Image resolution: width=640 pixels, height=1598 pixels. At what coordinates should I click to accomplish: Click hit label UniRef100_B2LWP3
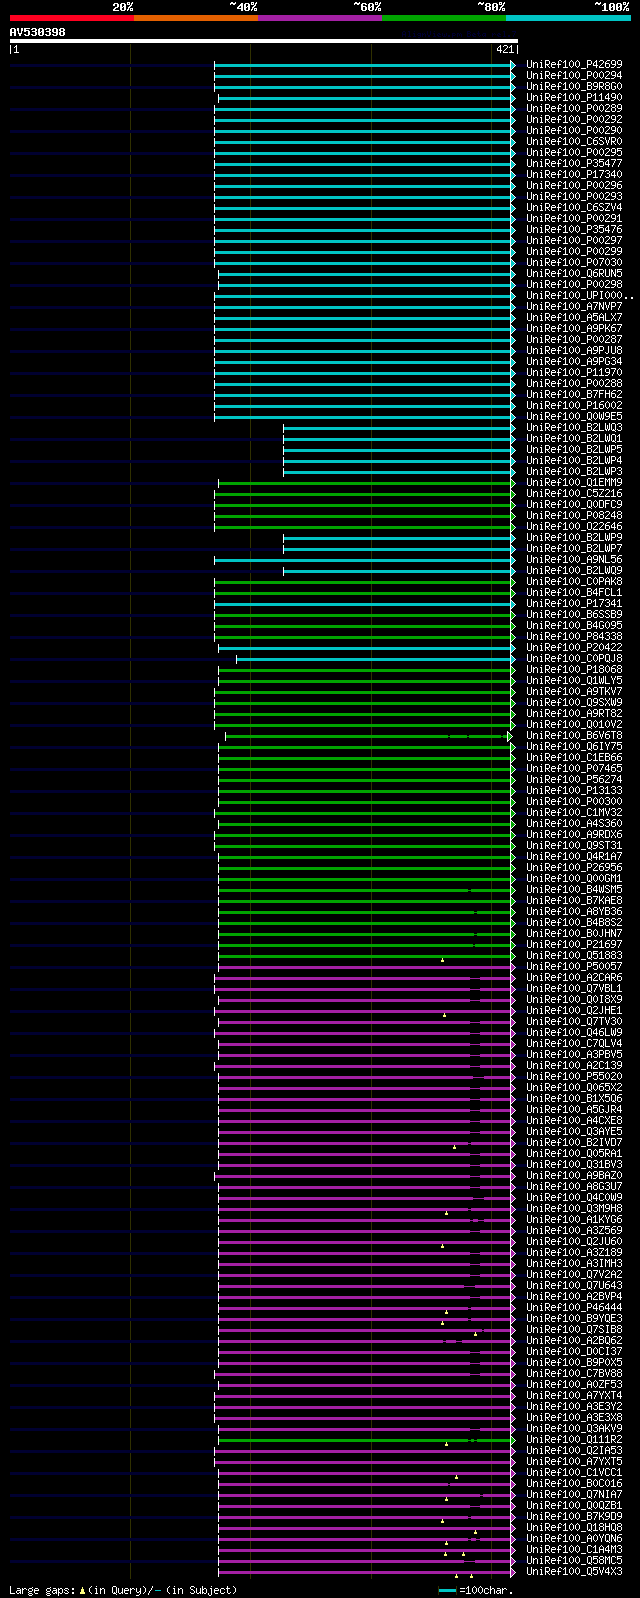coord(574,471)
